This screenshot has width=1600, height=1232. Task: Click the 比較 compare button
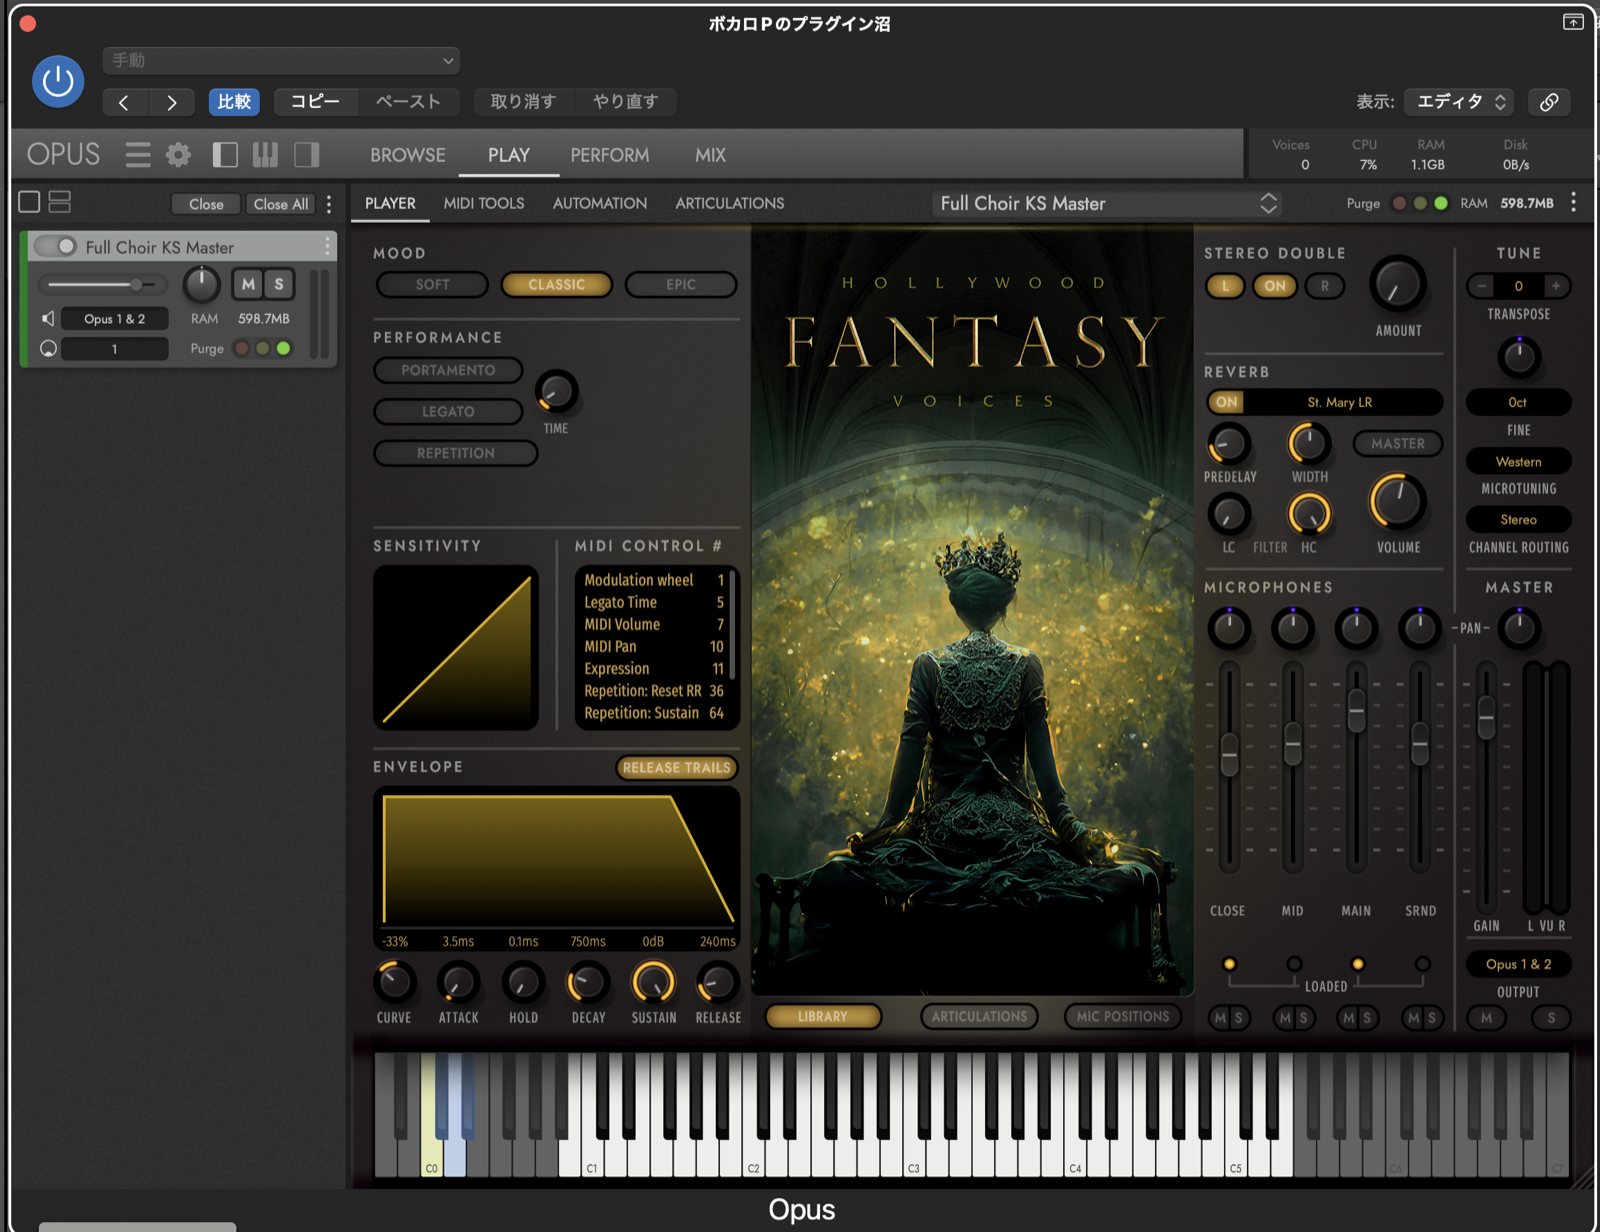pos(234,102)
